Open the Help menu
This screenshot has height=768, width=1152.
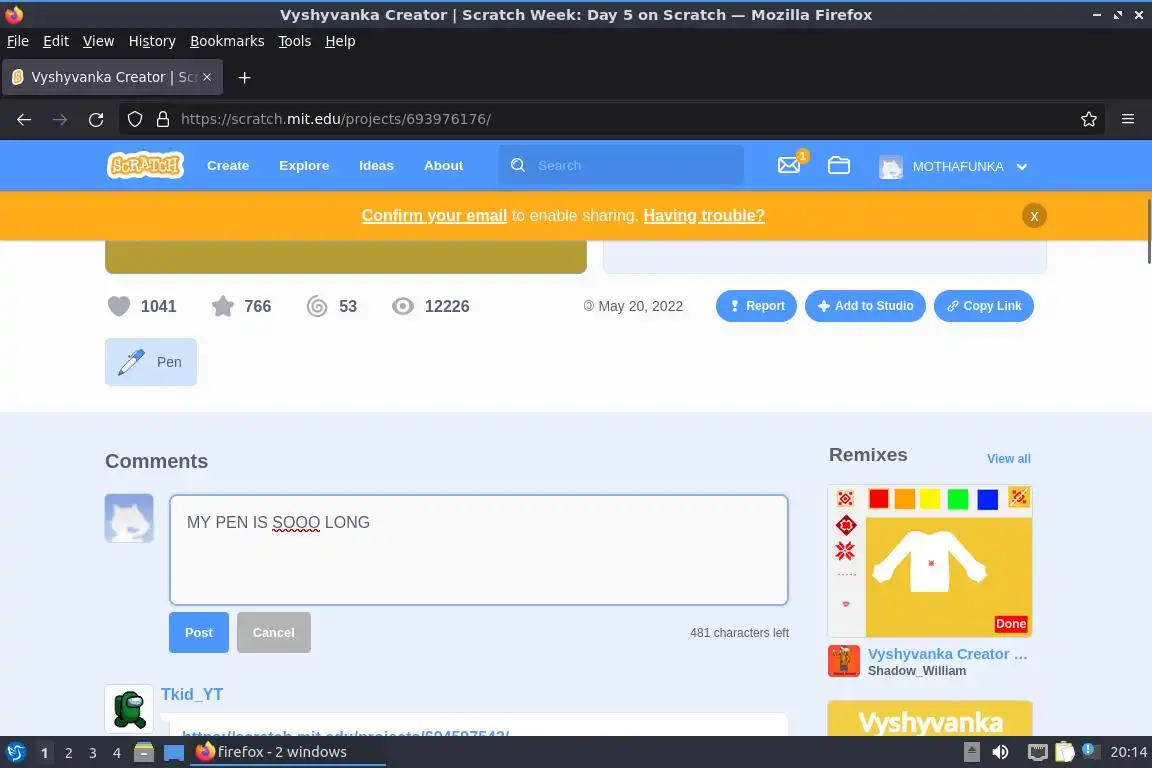click(x=340, y=41)
